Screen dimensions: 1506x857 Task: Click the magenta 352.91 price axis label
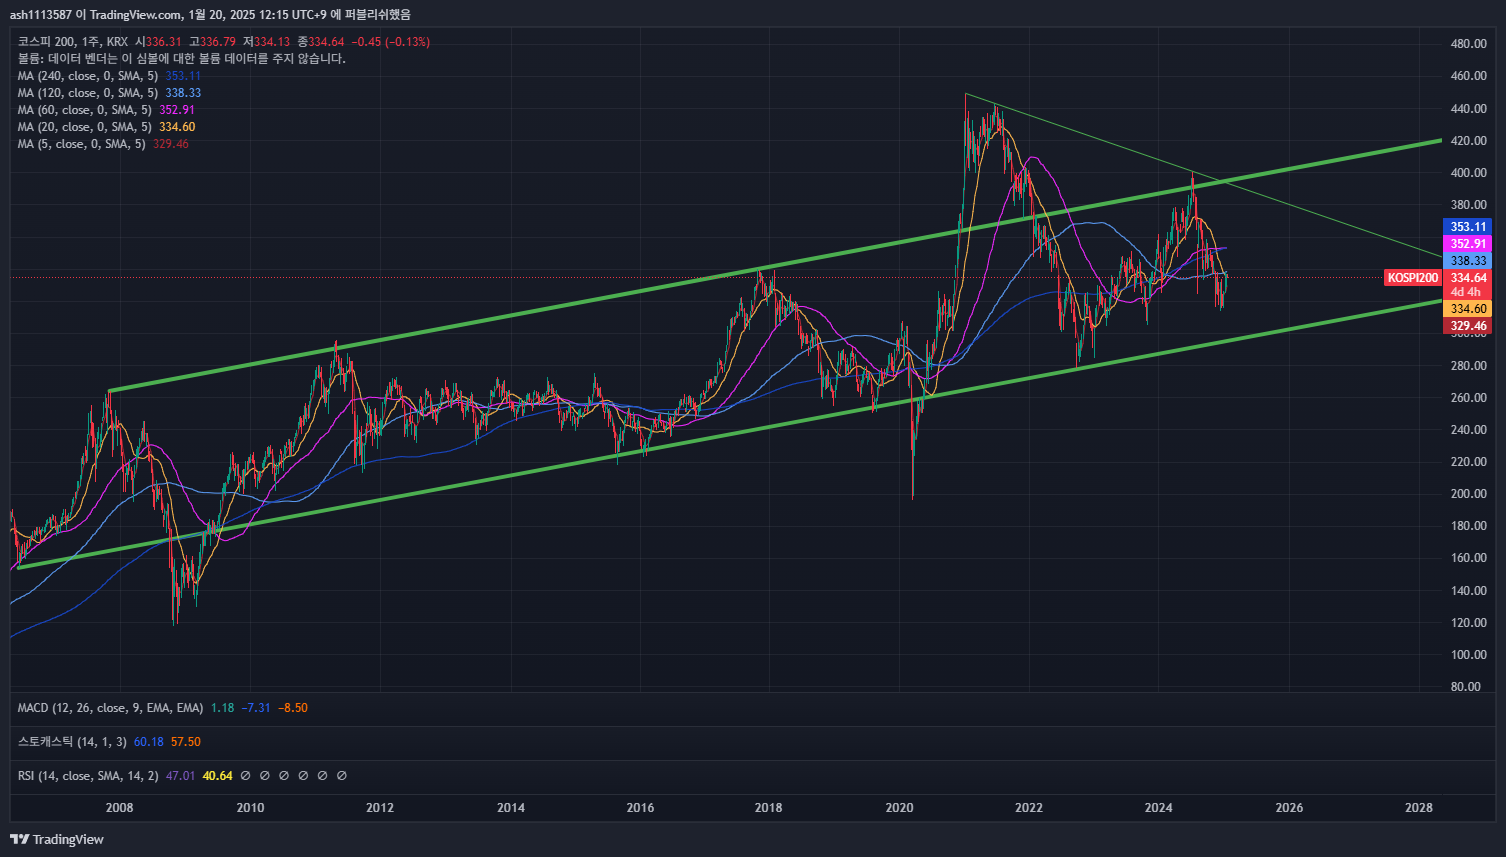1468,244
